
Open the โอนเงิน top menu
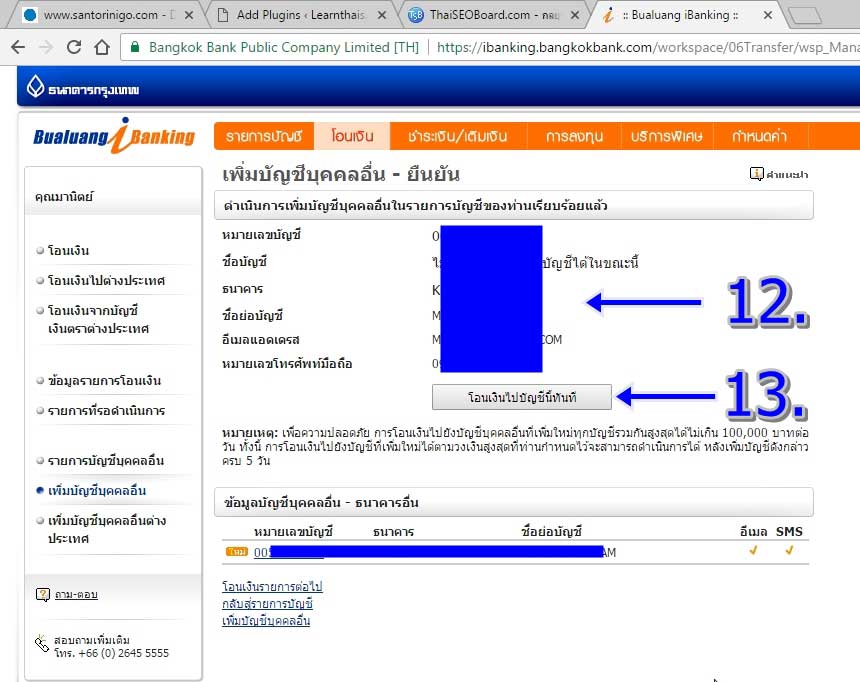click(352, 136)
